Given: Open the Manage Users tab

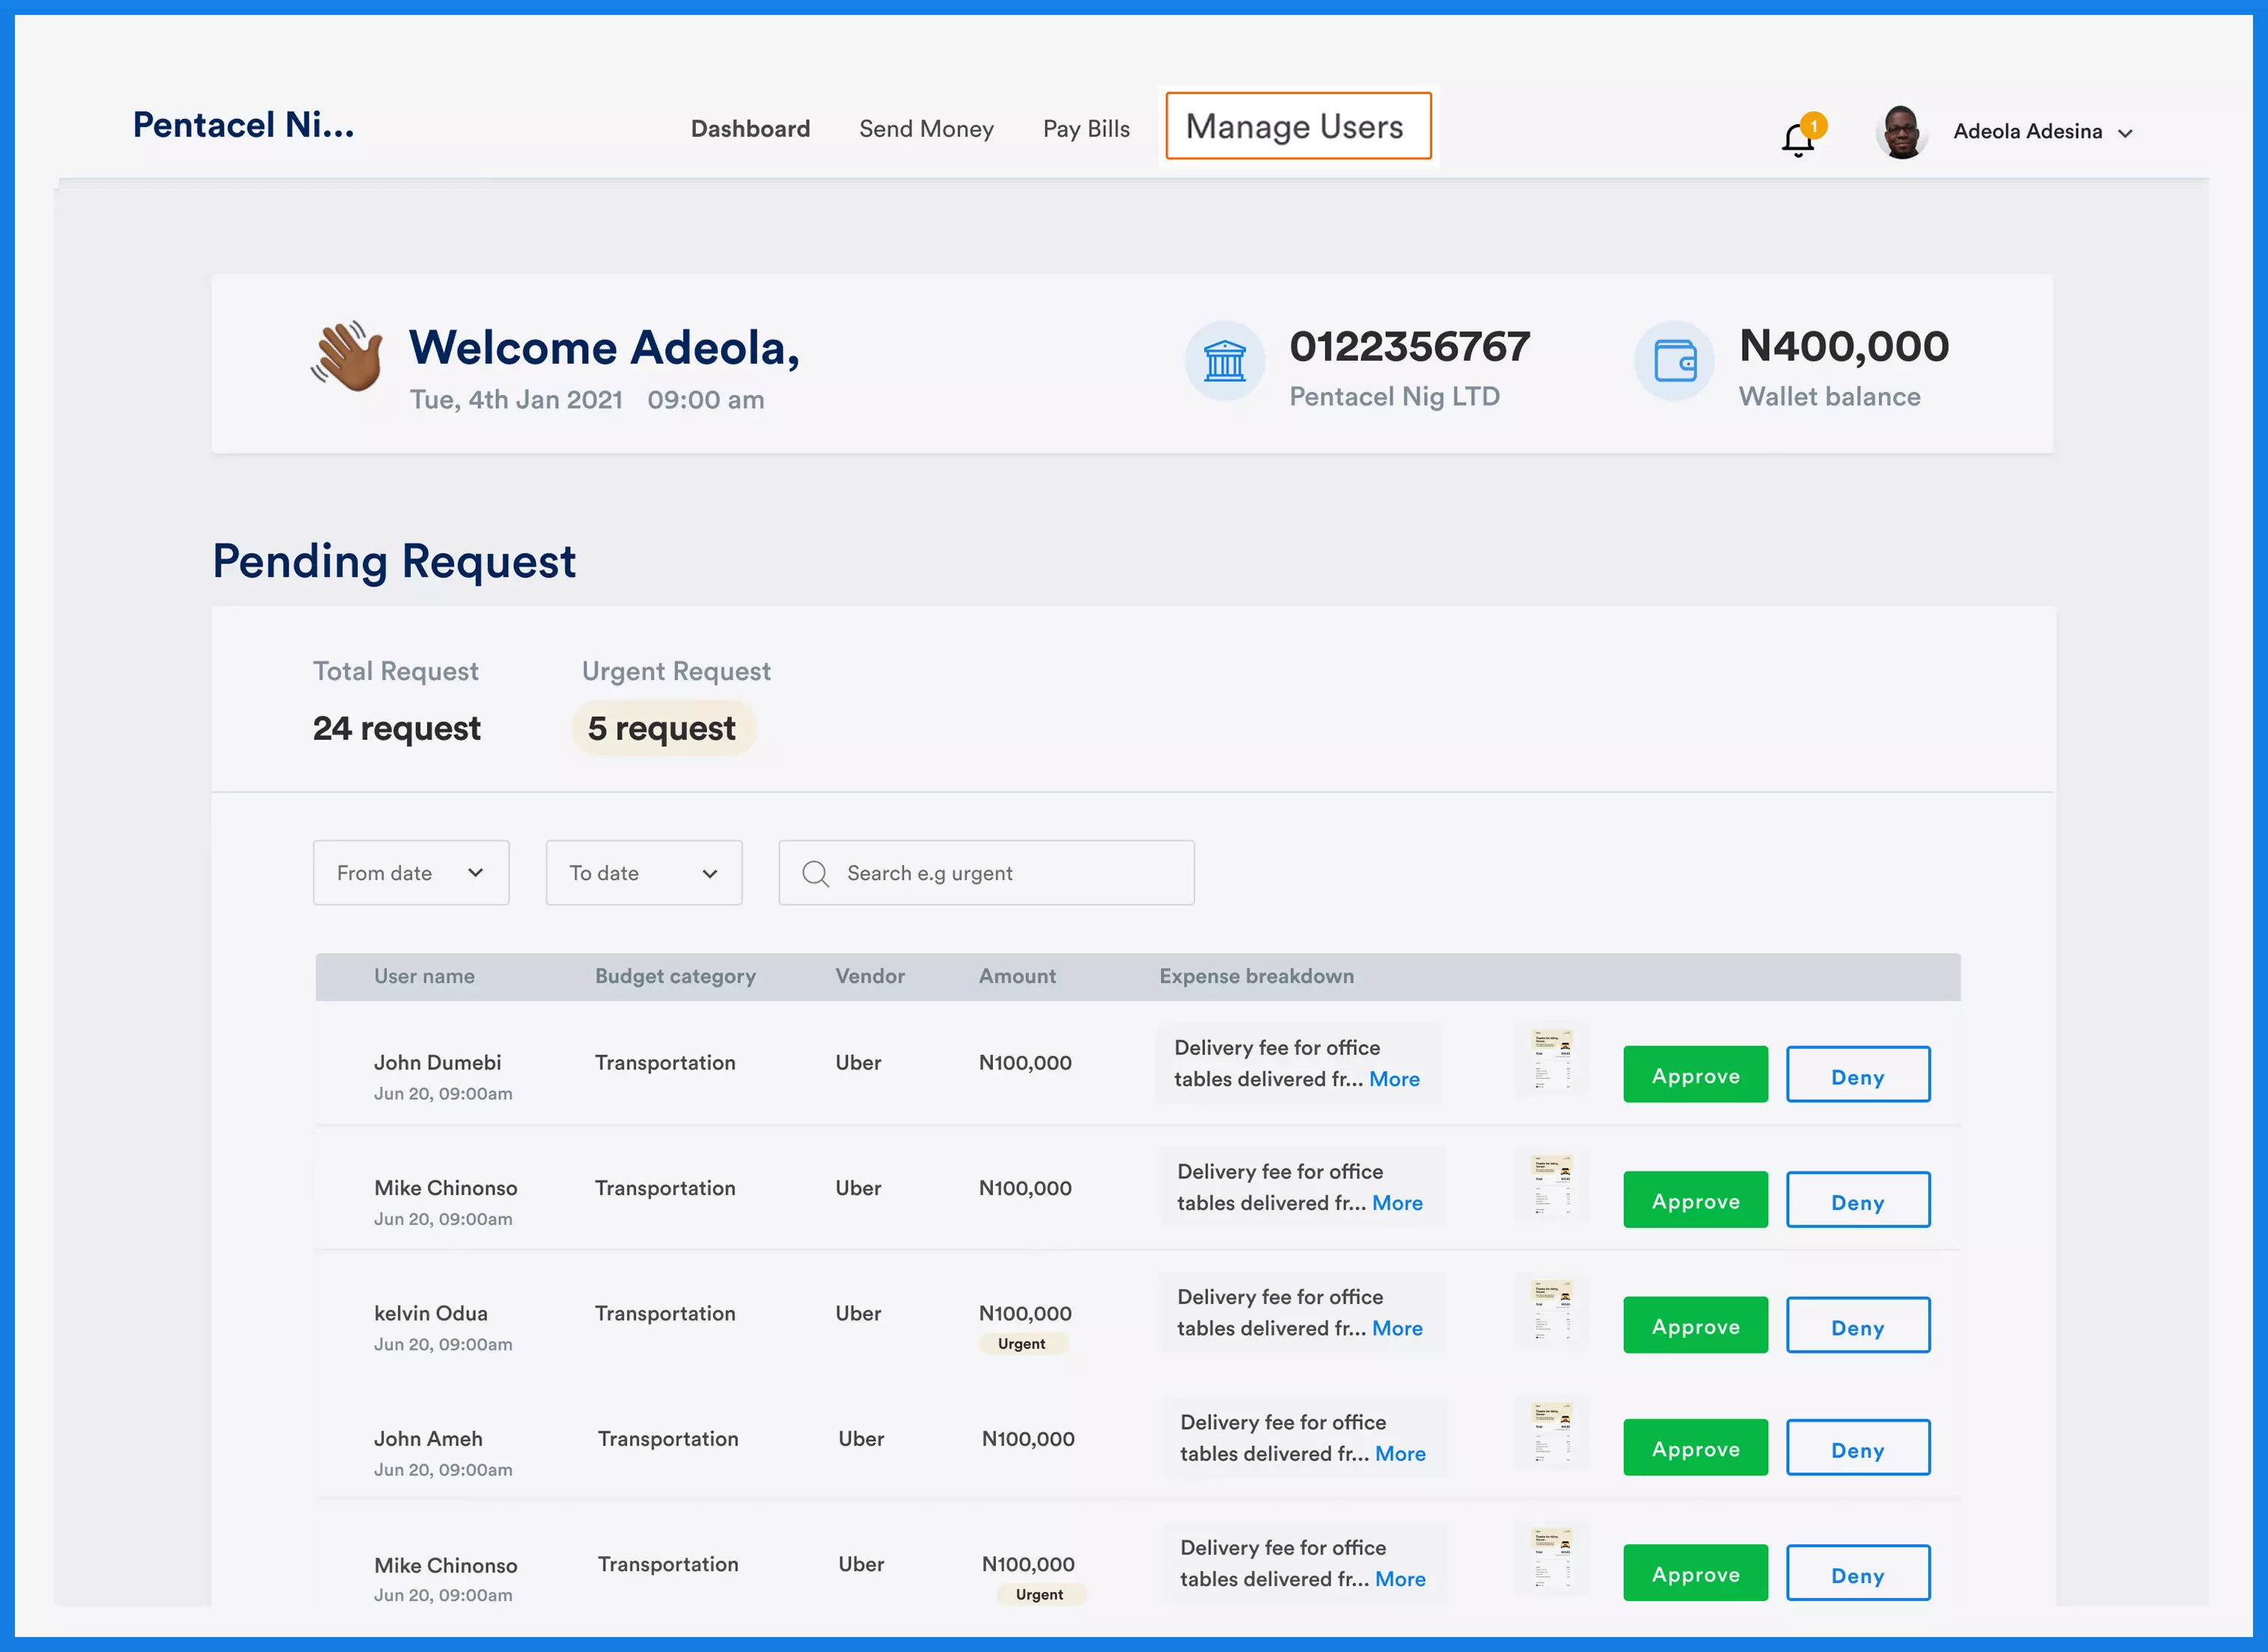Looking at the screenshot, I should 1298,126.
